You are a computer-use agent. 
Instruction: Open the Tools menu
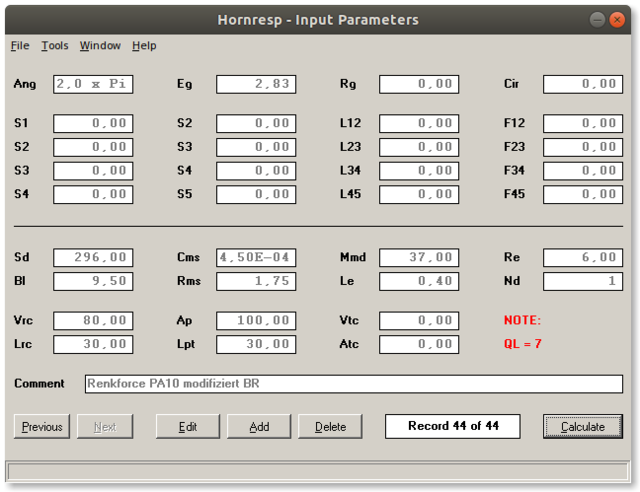[x=55, y=45]
